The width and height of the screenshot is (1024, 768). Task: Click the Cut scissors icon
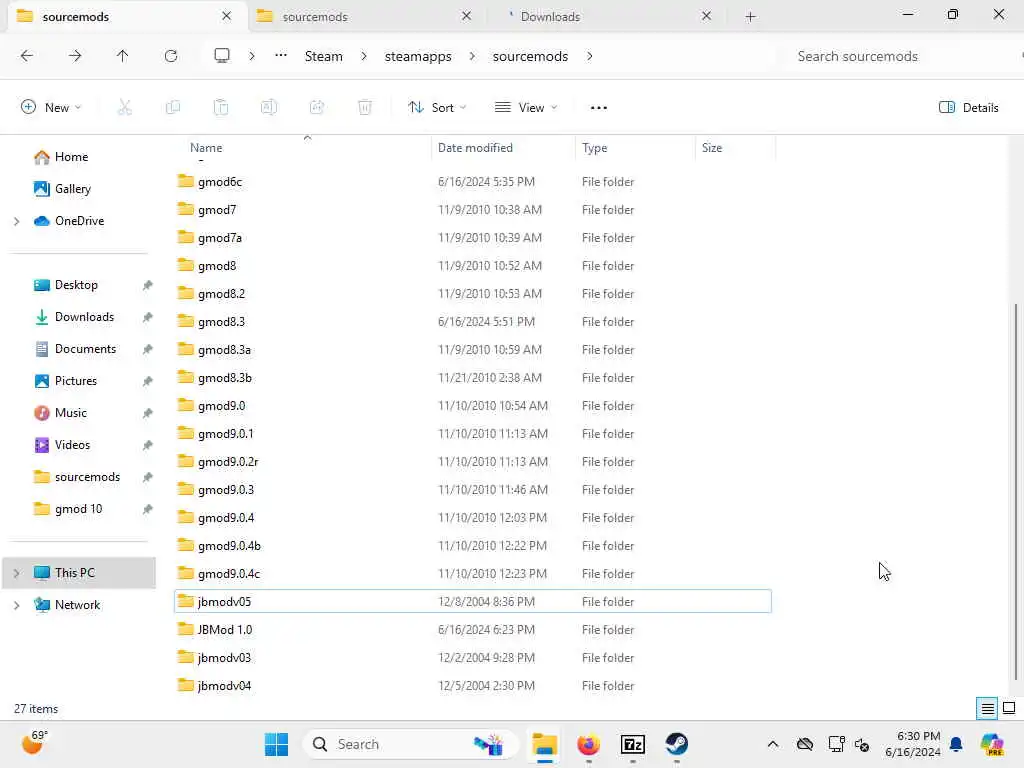click(x=125, y=108)
